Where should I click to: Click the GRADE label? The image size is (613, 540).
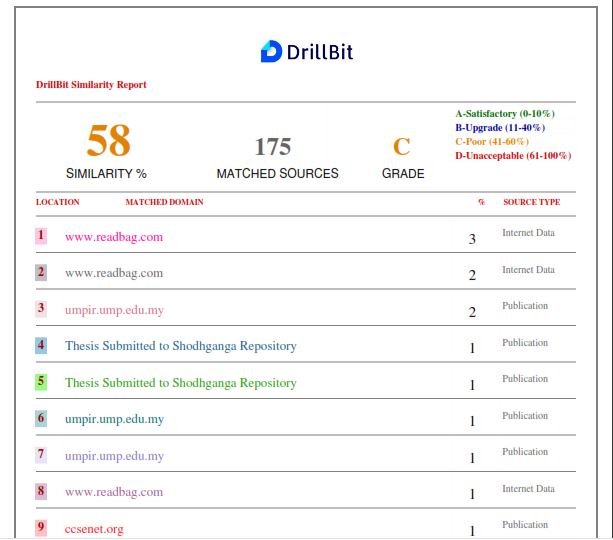click(403, 173)
